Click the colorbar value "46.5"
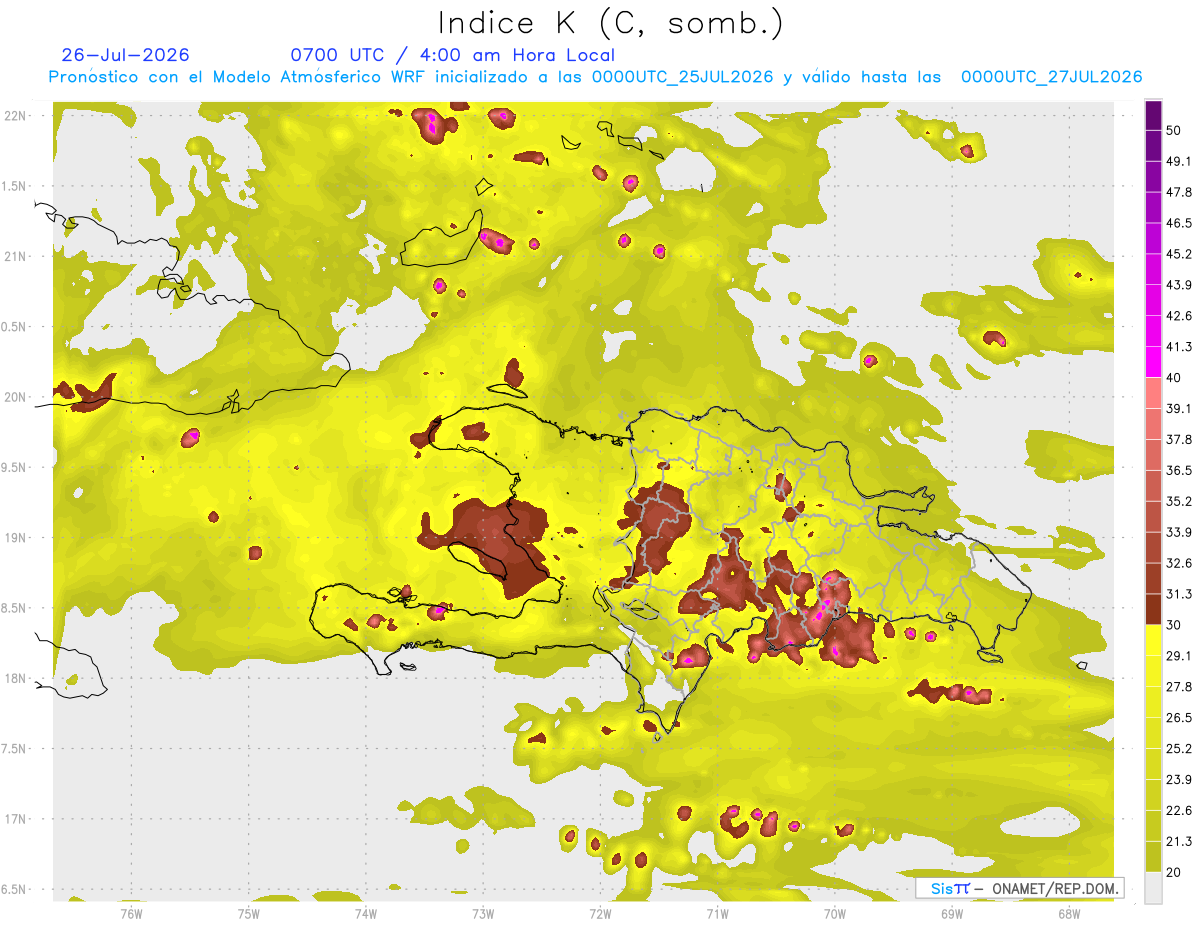 1180,223
